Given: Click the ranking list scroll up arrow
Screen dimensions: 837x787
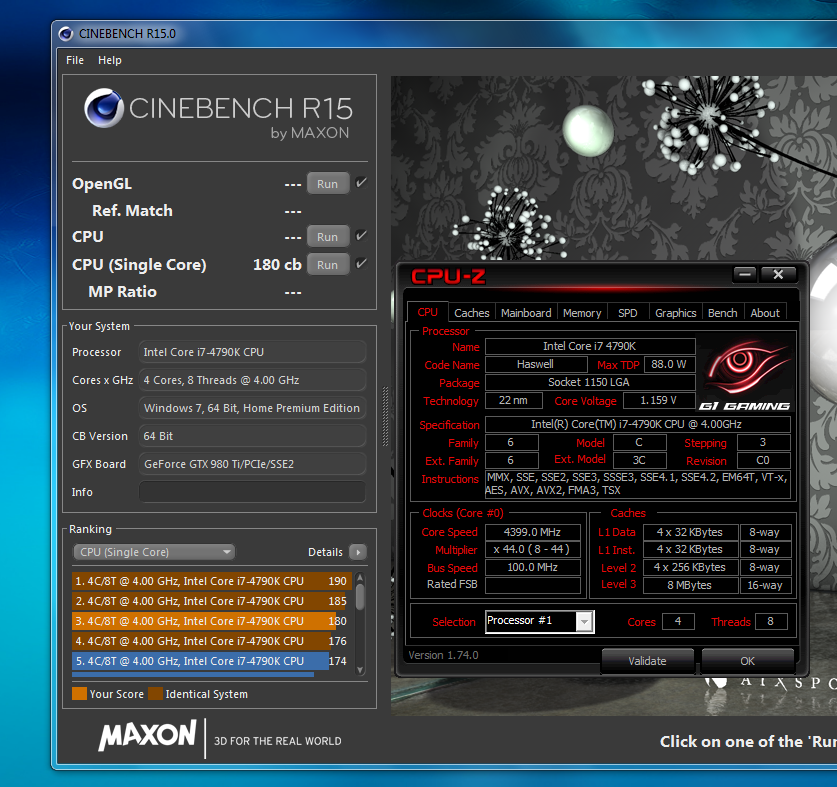Looking at the screenshot, I should pos(360,578).
